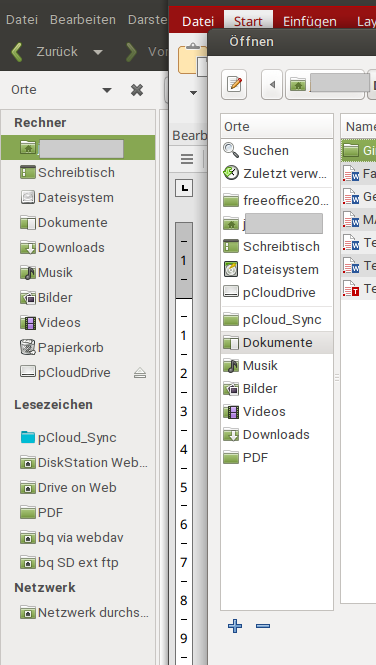This screenshot has height=665, width=376.
Task: Select freeoffice20 folder in dialog Orte list
Action: coord(277,201)
